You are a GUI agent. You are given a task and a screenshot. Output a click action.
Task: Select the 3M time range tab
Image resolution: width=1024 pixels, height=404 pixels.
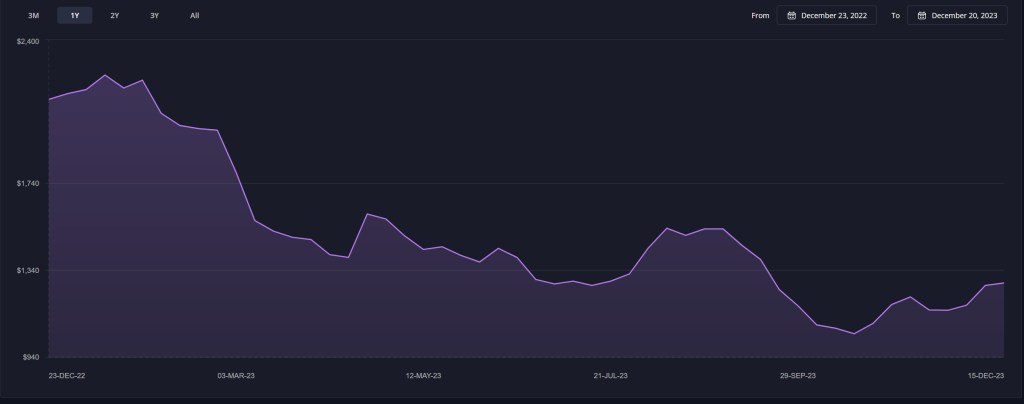click(34, 16)
